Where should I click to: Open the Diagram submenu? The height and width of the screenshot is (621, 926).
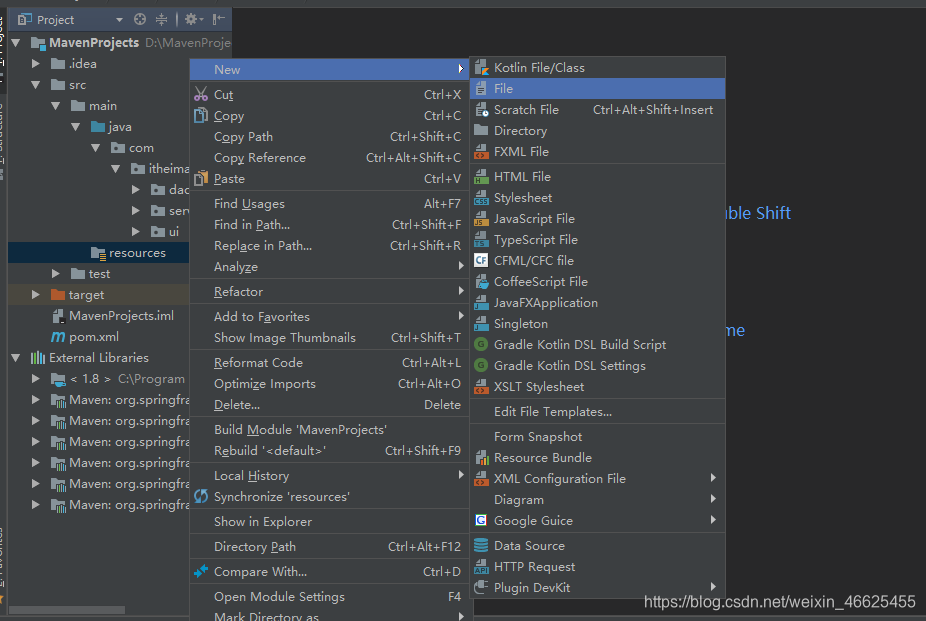pos(598,499)
